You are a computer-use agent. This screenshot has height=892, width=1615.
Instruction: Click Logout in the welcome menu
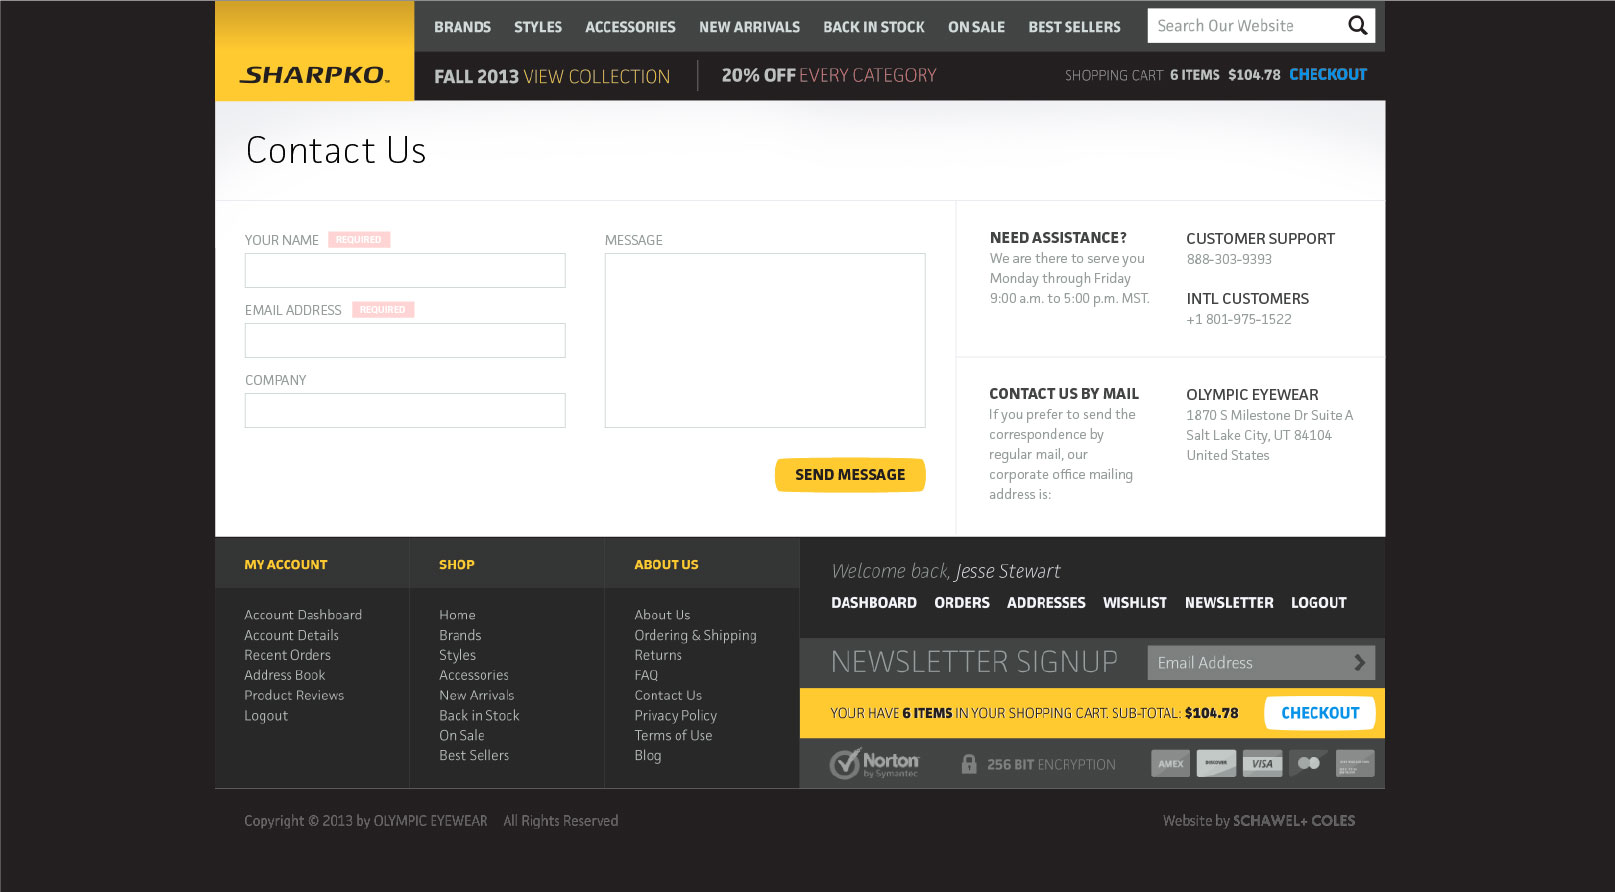(1319, 603)
